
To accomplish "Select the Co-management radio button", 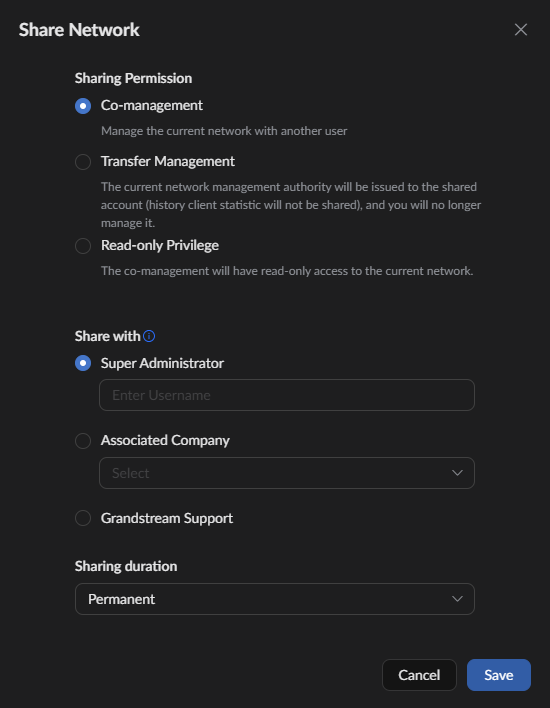I will [x=83, y=106].
